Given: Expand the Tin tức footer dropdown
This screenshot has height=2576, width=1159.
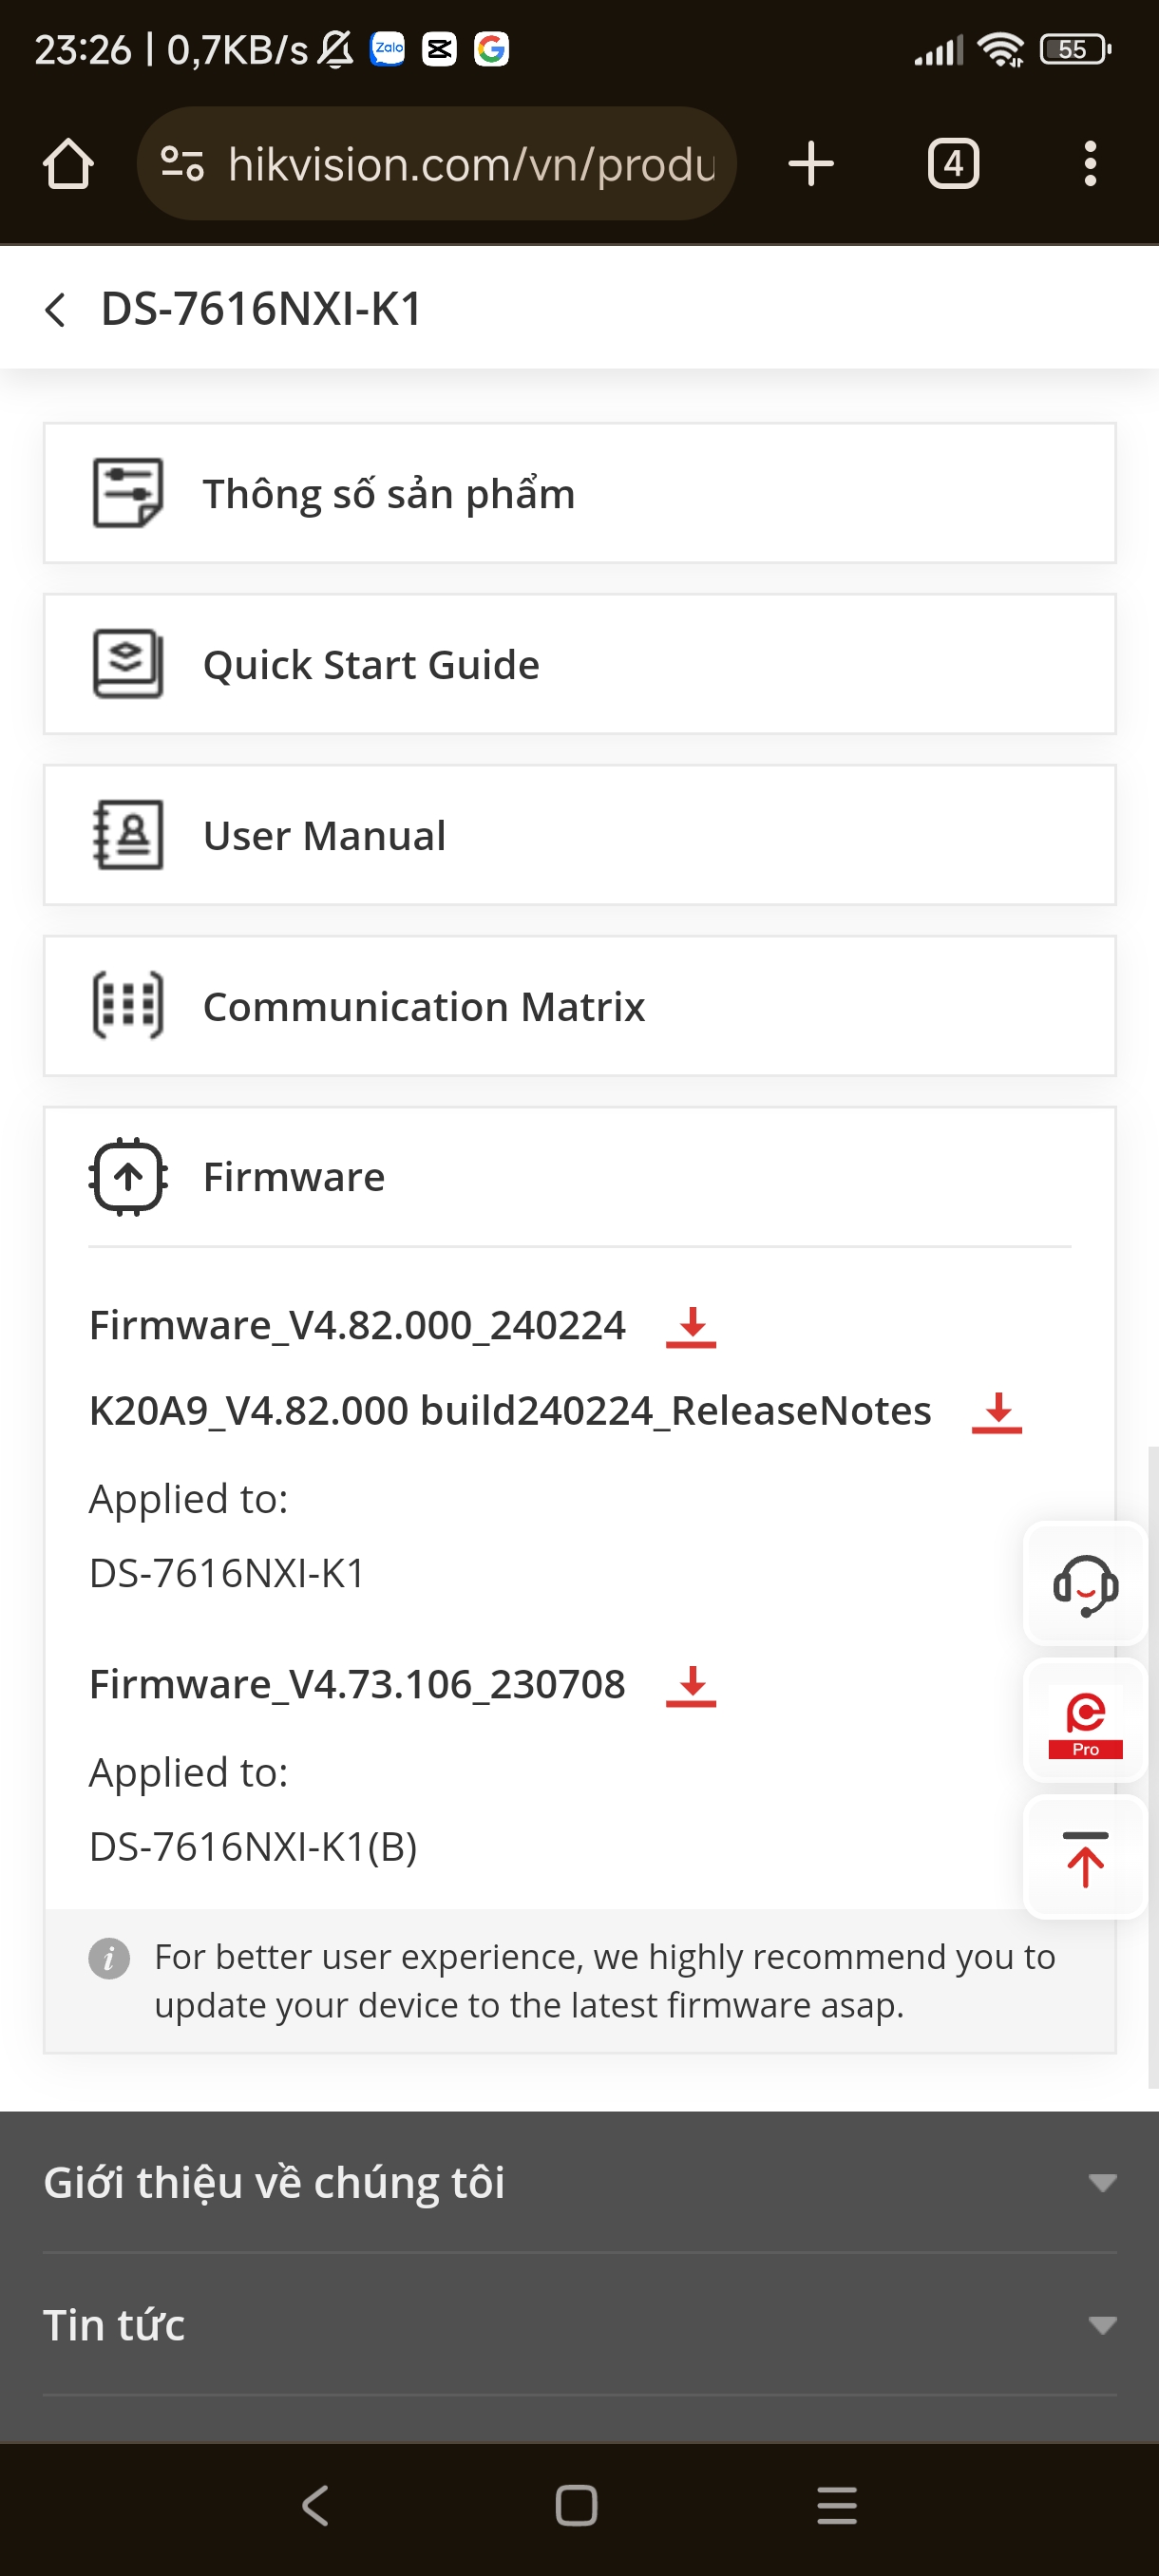Looking at the screenshot, I should point(579,2325).
